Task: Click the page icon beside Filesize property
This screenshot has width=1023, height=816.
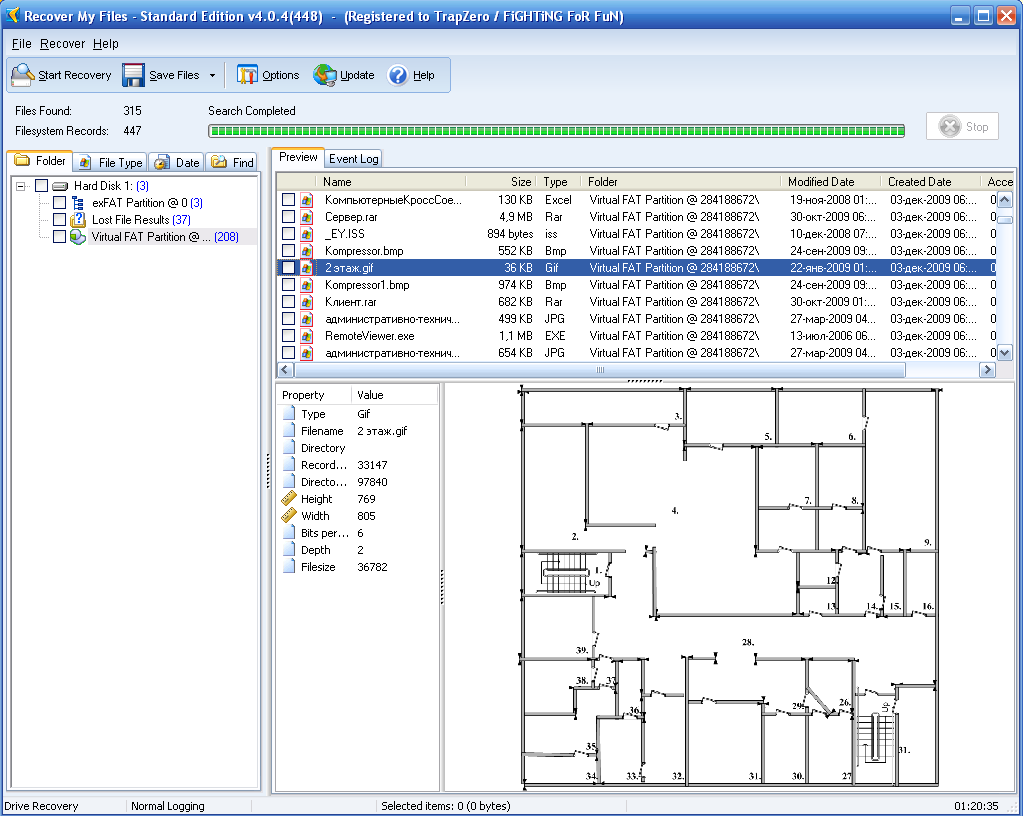Action: coord(288,567)
